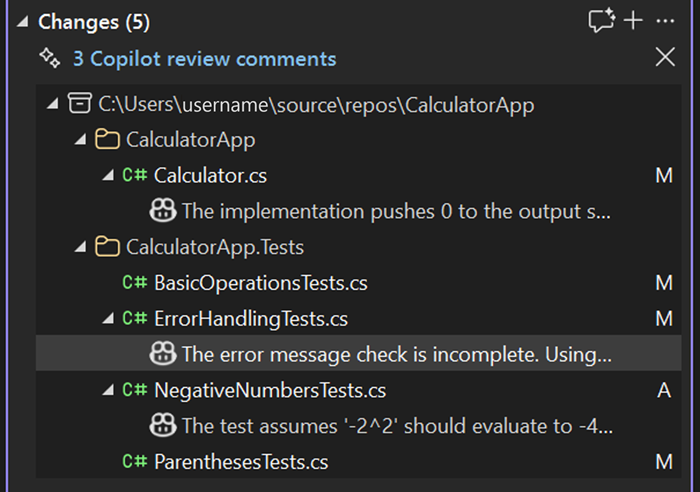Open the 3 Copilot review comments link
This screenshot has height=492, width=700.
pos(204,59)
